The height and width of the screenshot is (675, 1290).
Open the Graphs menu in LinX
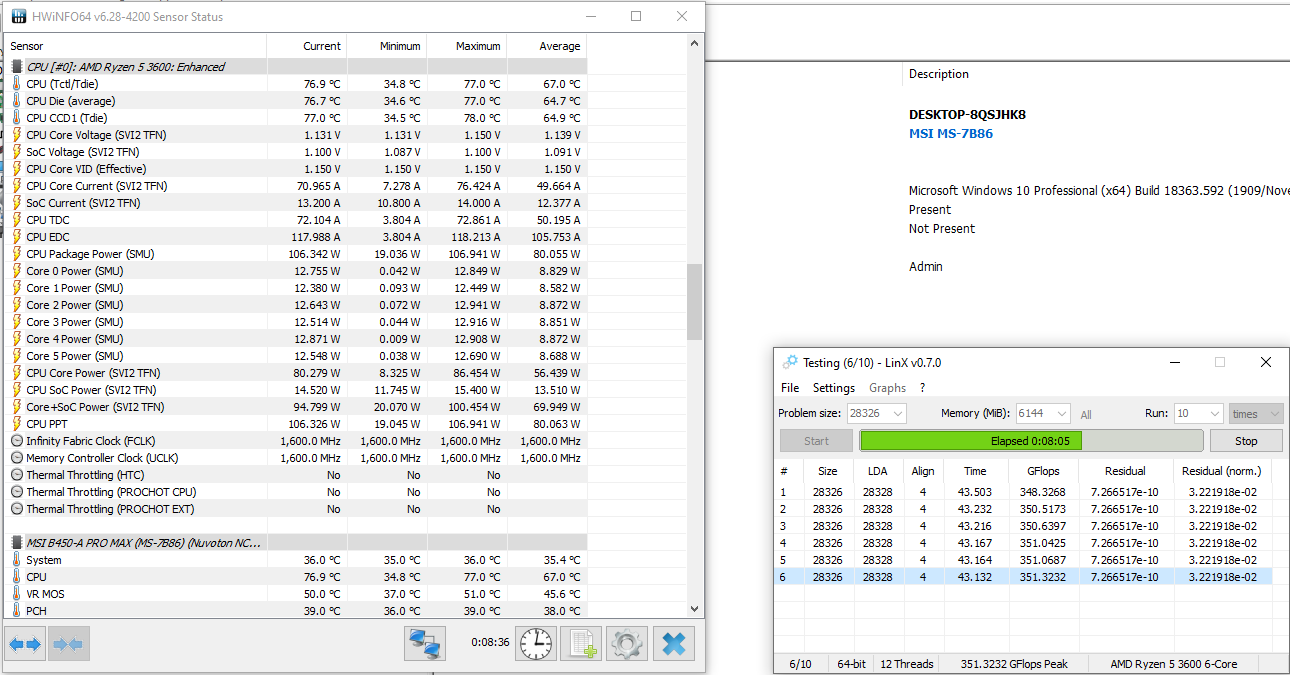(x=887, y=388)
